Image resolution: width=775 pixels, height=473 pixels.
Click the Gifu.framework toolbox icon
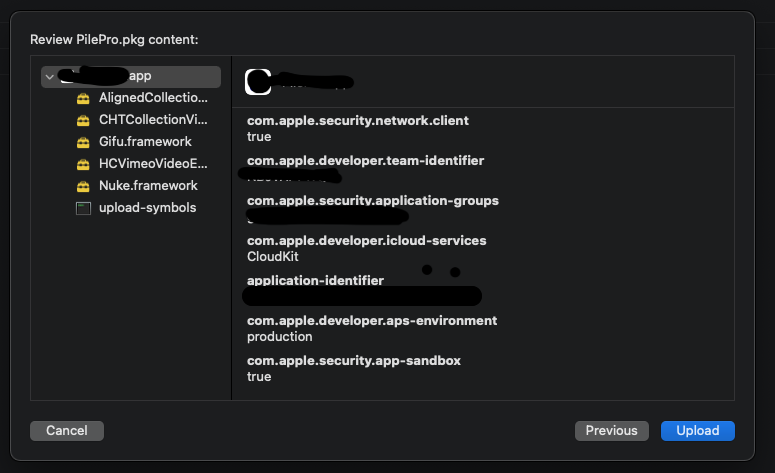click(83, 142)
